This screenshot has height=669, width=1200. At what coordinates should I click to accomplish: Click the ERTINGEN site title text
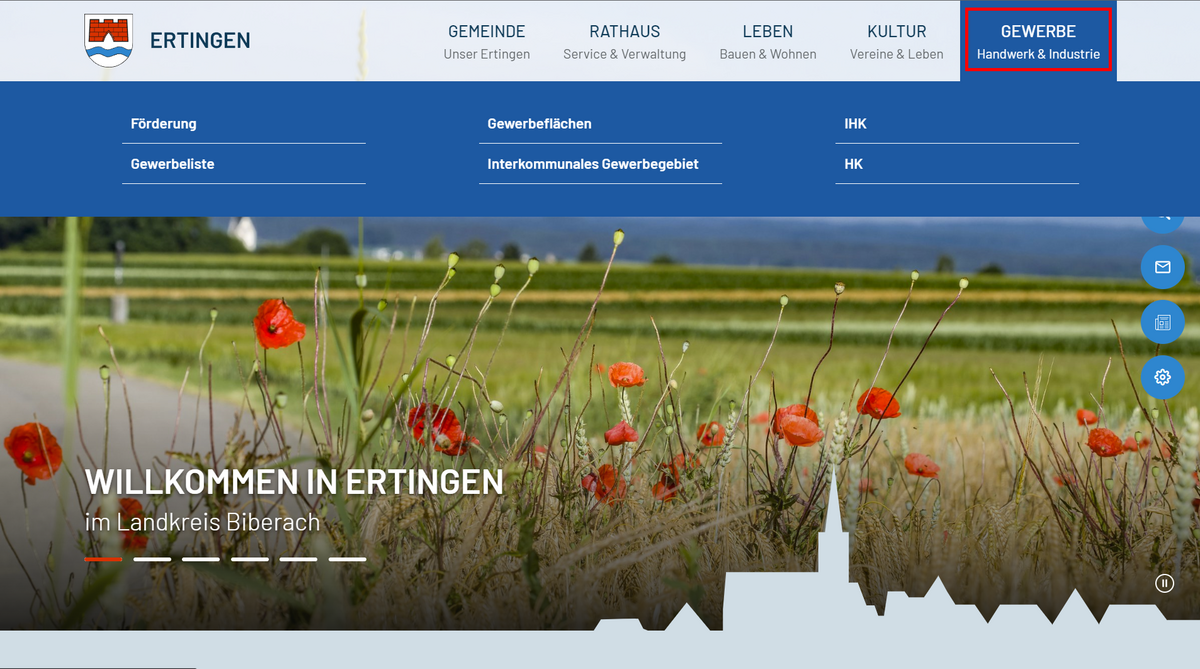[x=200, y=41]
